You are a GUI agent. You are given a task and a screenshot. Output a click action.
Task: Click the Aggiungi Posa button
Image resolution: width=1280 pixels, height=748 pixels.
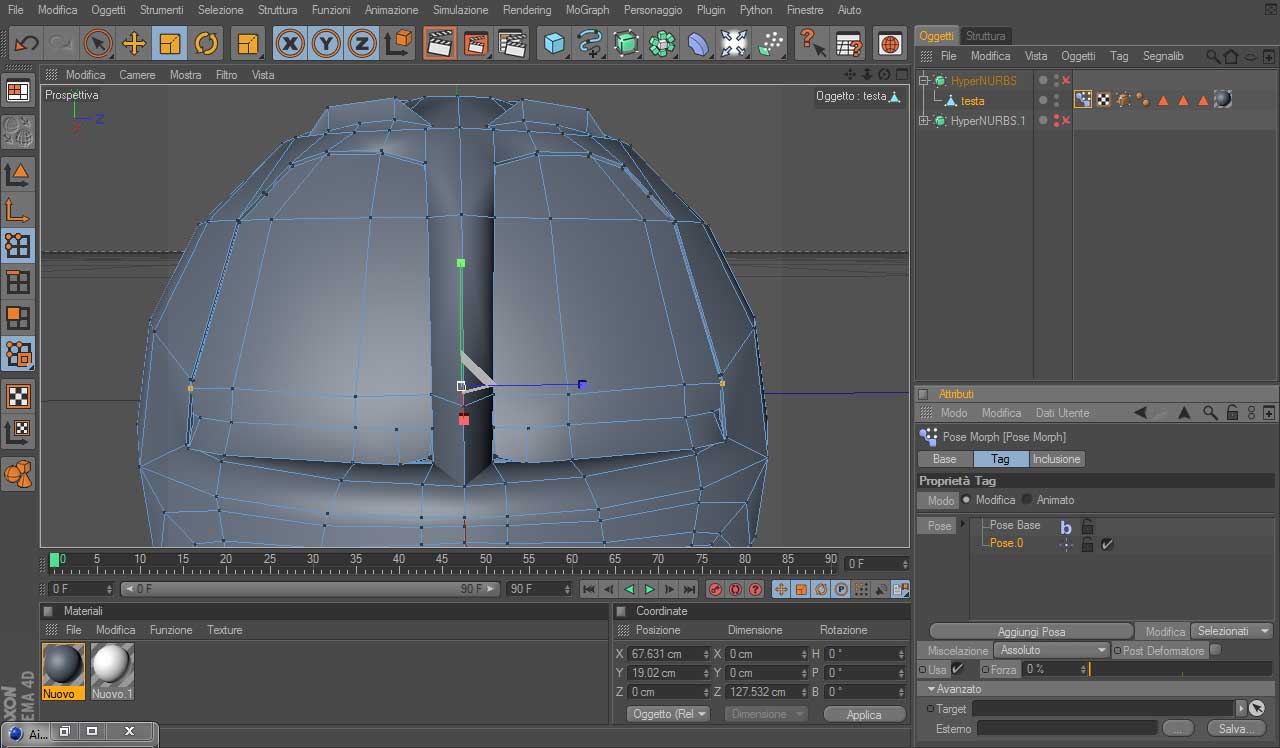tap(1031, 632)
